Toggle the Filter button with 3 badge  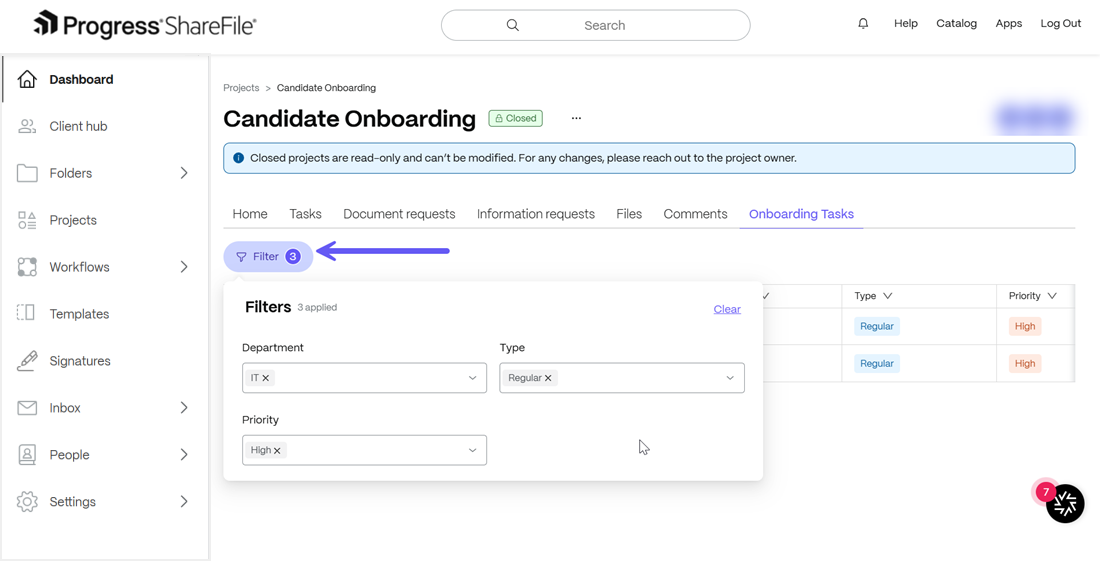click(268, 257)
